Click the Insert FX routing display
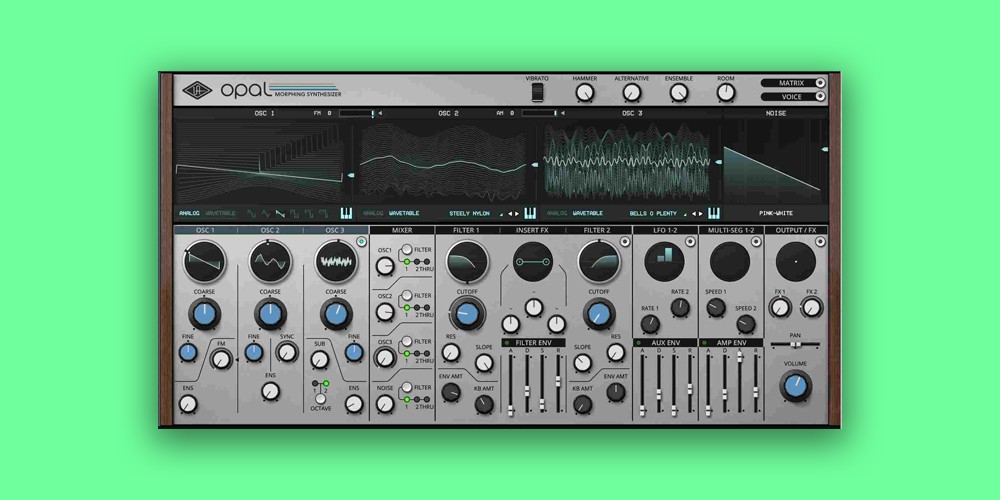This screenshot has width=1000, height=500. click(x=532, y=261)
